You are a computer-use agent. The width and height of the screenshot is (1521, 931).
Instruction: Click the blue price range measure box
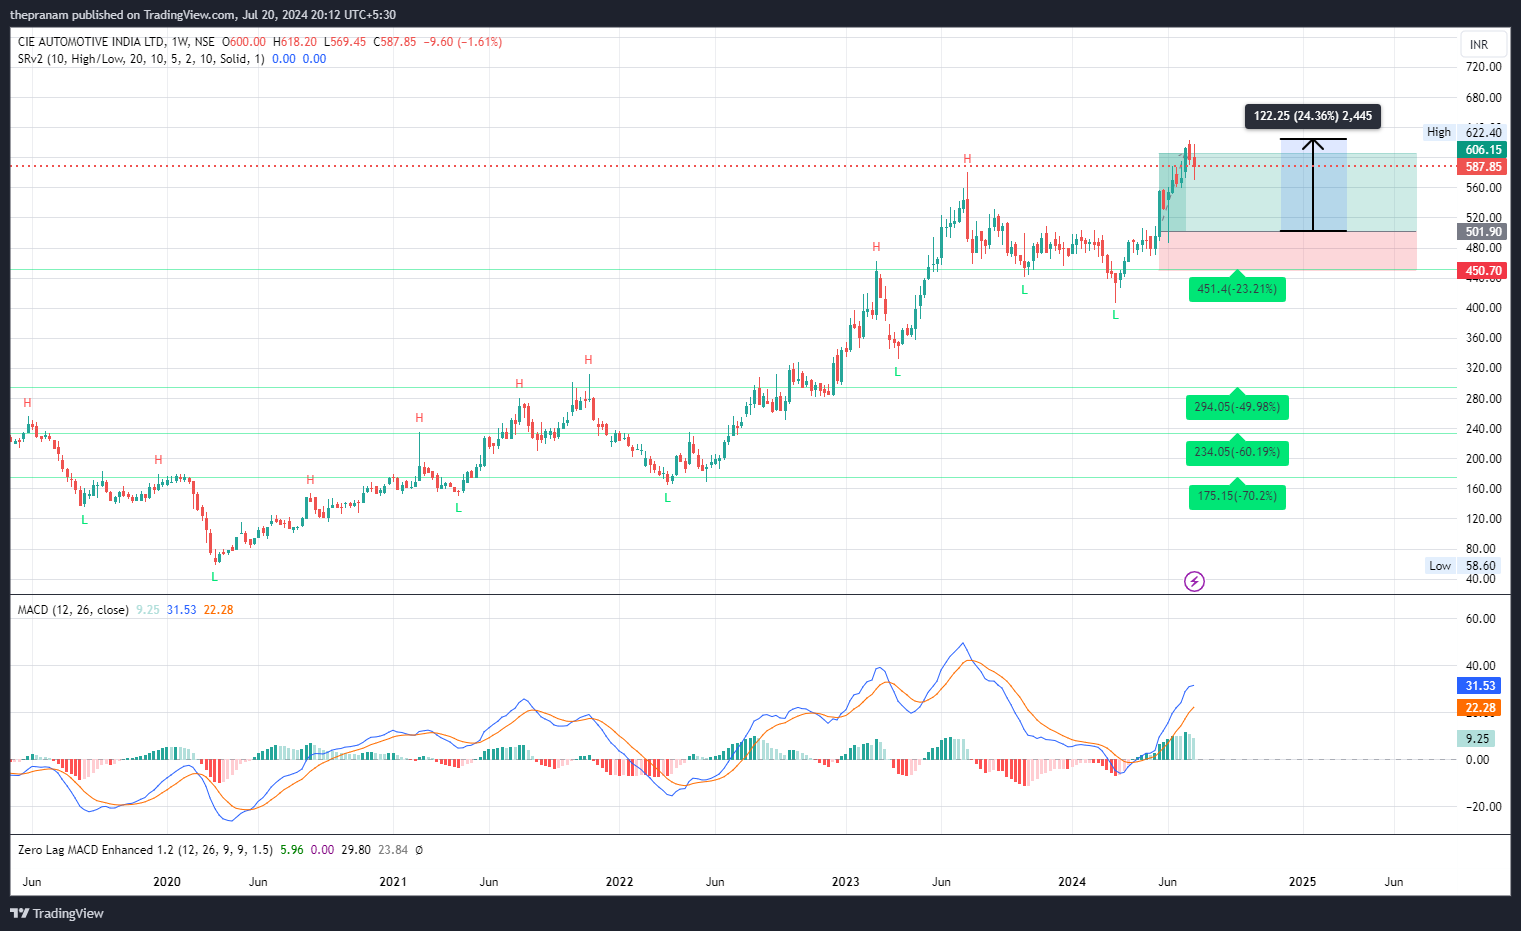pyautogui.click(x=1313, y=185)
